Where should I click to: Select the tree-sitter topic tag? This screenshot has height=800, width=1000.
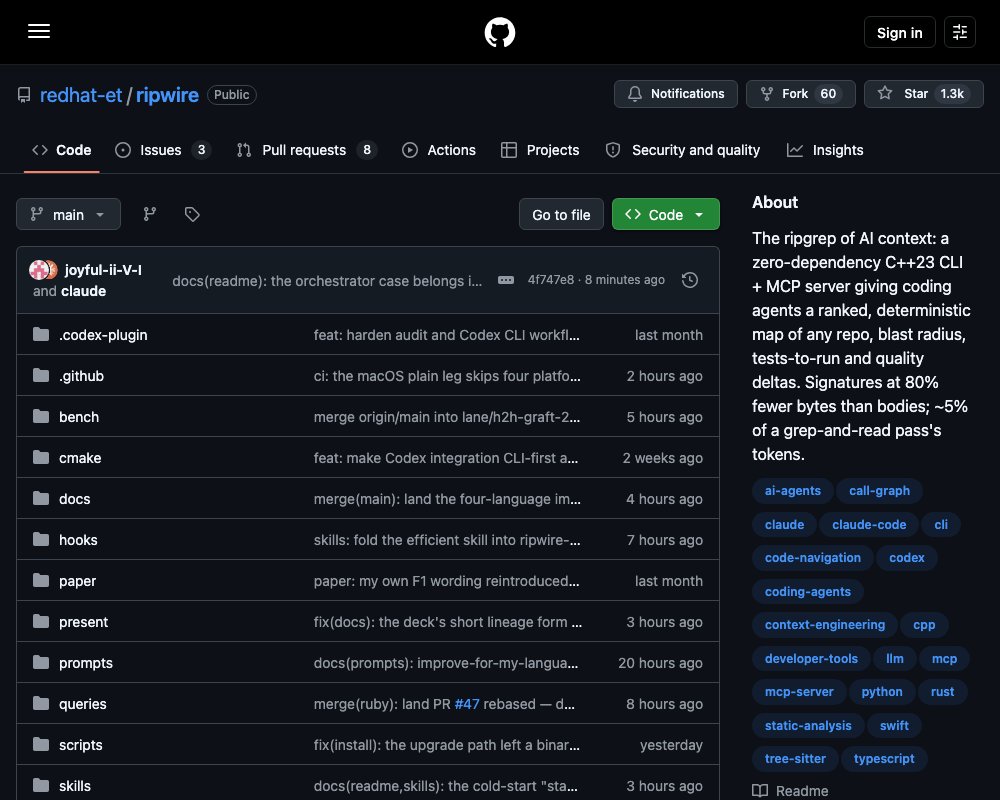(795, 759)
